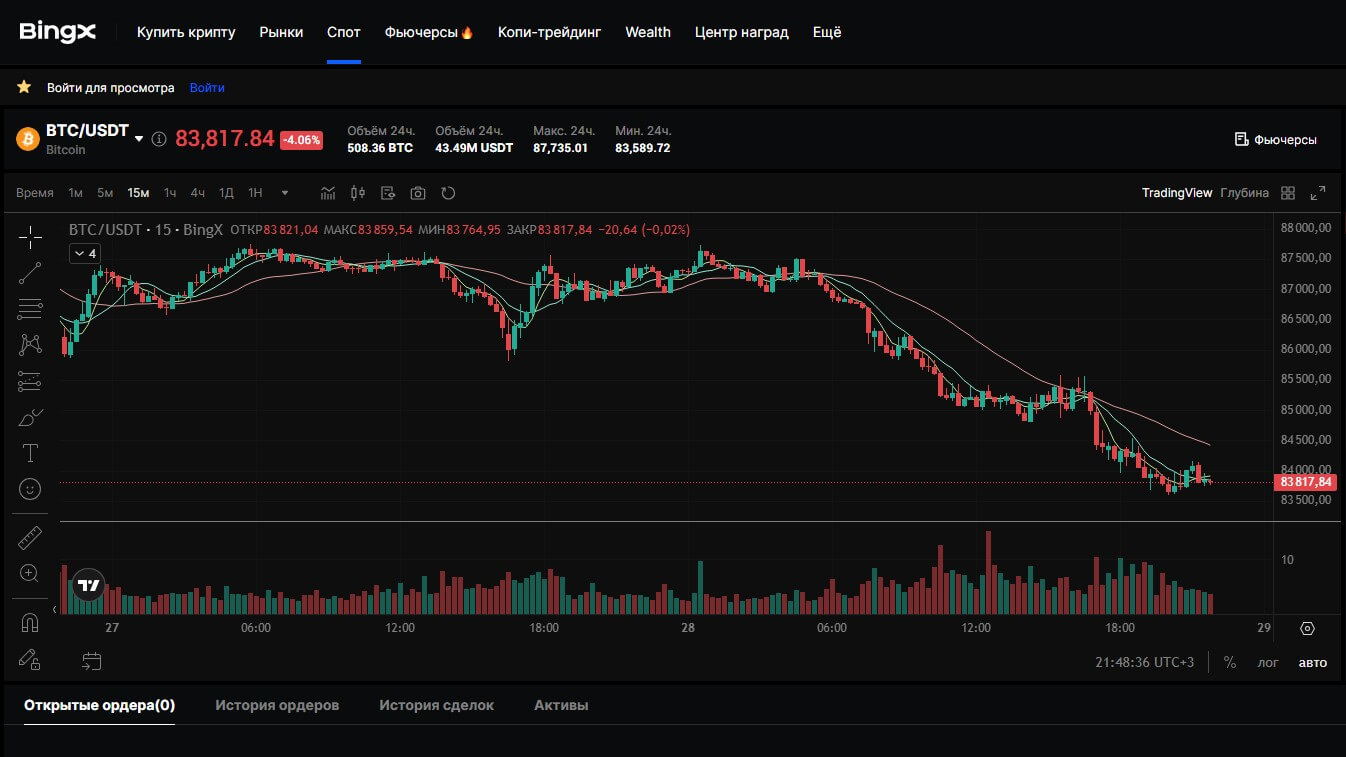Activate the magnet mode tool
The width and height of the screenshot is (1346, 757).
(30, 623)
